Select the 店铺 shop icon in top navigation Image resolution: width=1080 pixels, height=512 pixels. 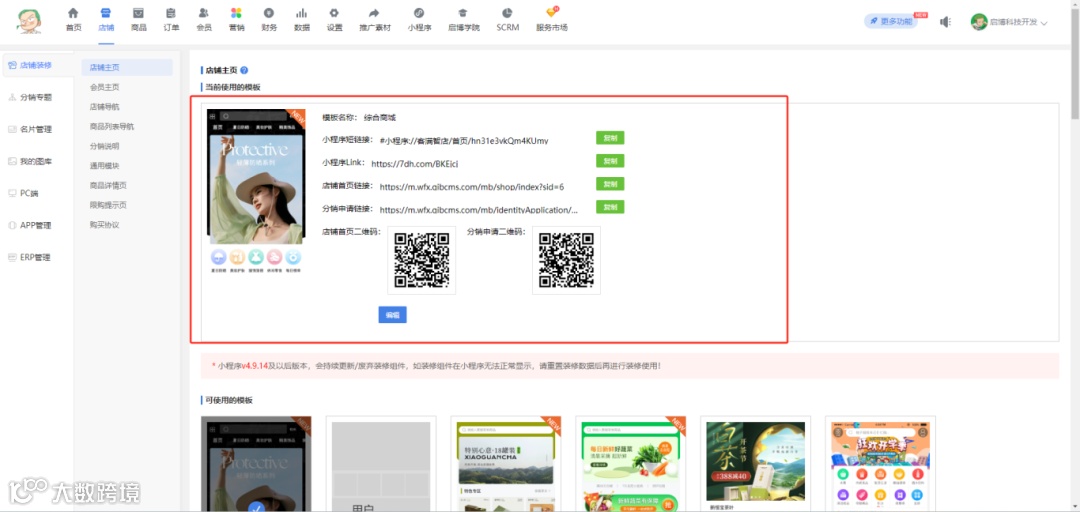pyautogui.click(x=105, y=13)
